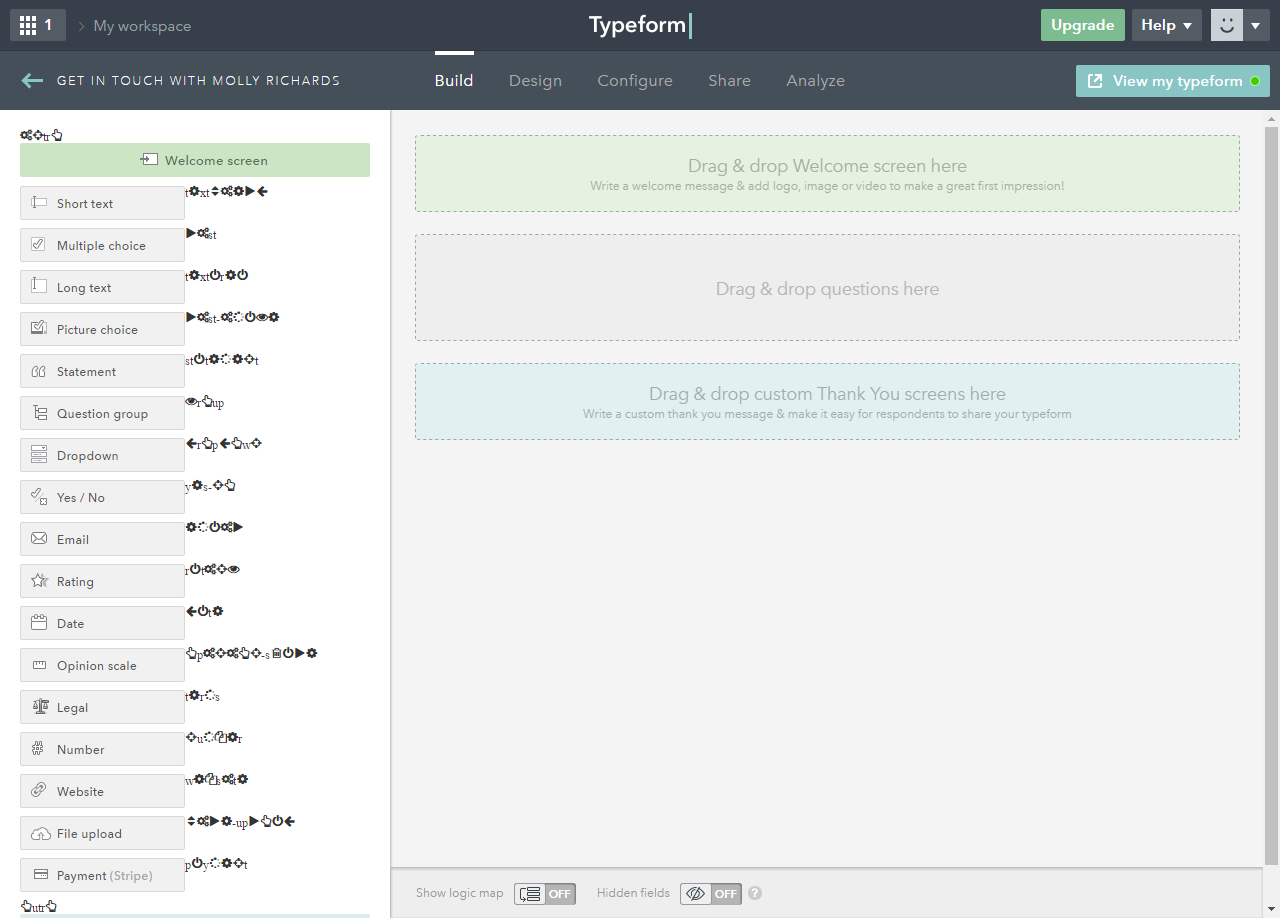Click the Upgrade button
The image size is (1280, 918).
pos(1082,25)
